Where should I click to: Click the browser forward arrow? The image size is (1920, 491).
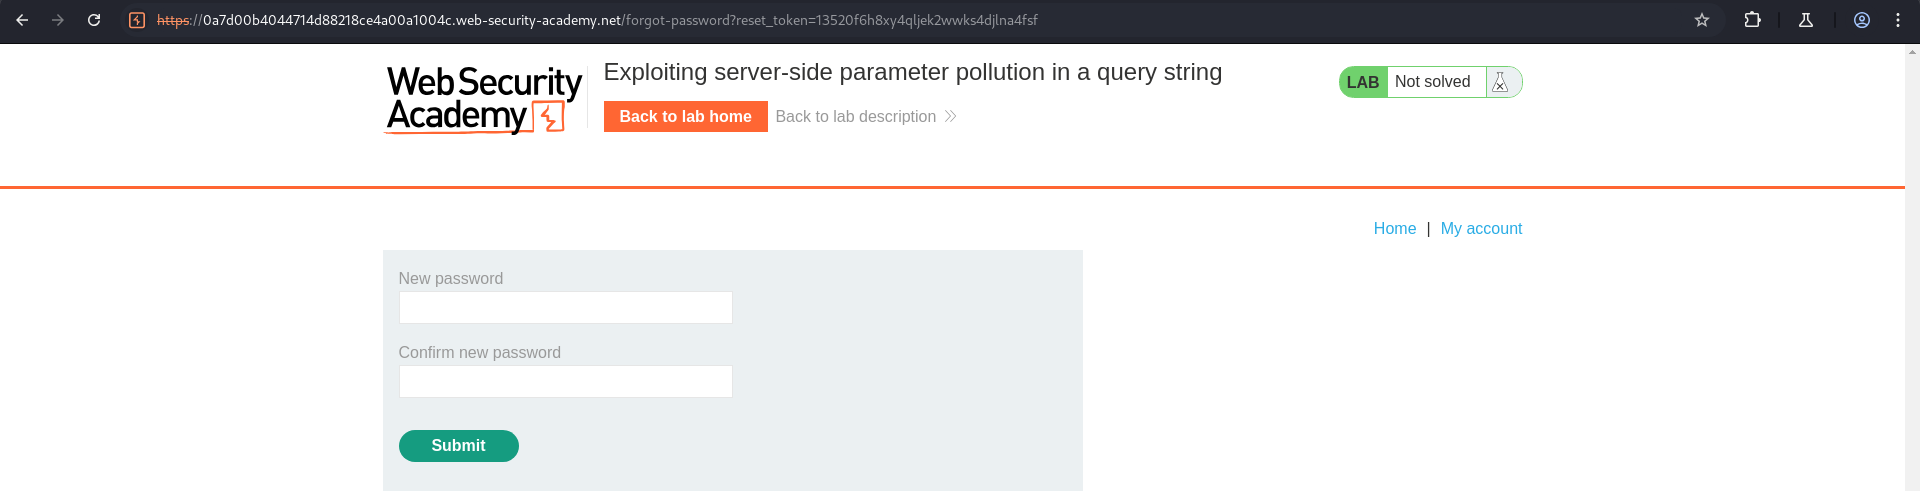[x=58, y=20]
